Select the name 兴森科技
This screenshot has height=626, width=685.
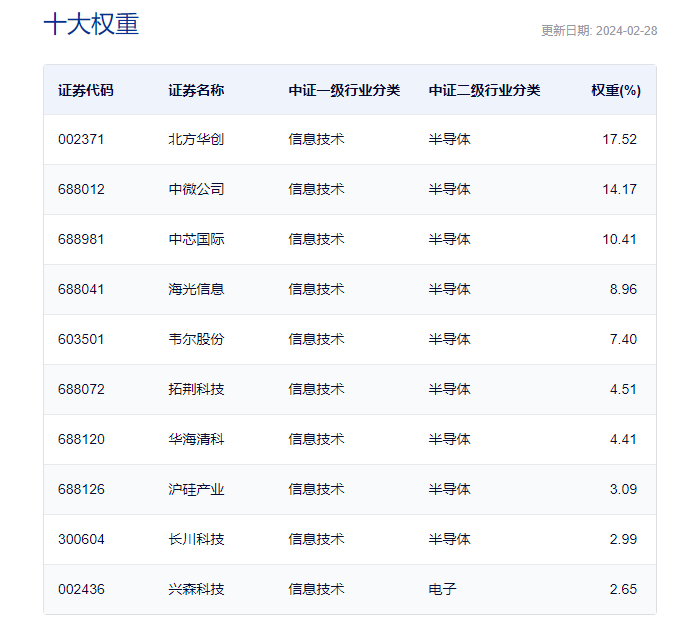[x=196, y=589]
